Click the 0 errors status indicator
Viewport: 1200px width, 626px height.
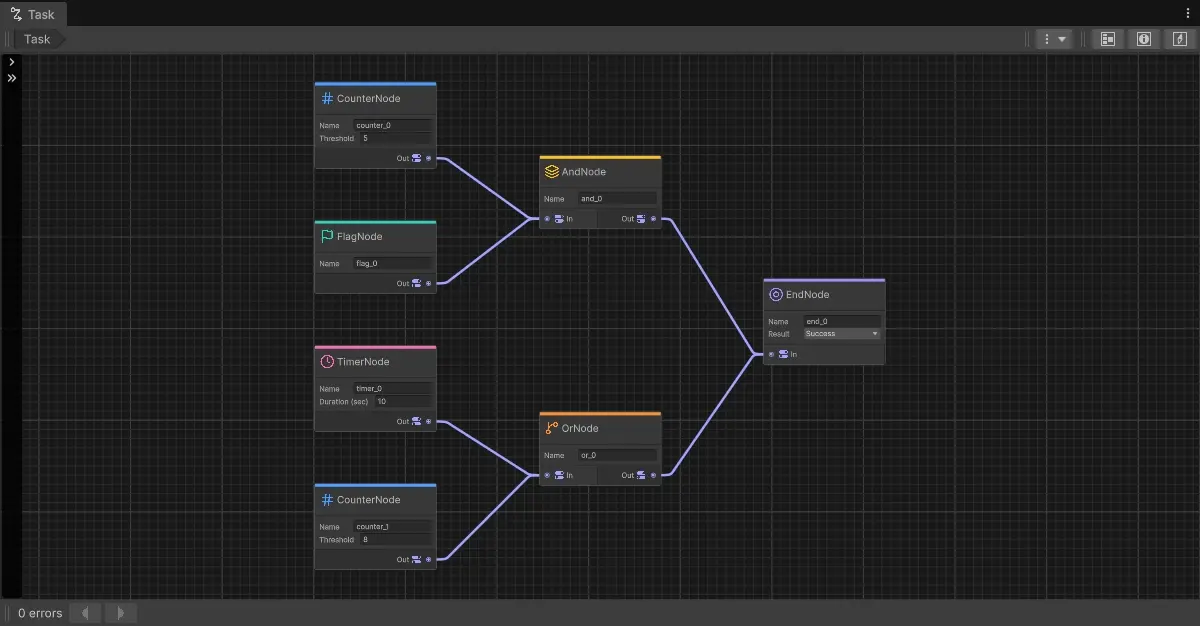pyautogui.click(x=40, y=613)
